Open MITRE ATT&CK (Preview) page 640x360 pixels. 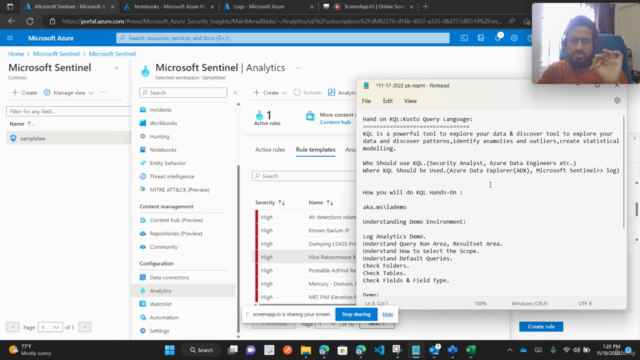179,190
